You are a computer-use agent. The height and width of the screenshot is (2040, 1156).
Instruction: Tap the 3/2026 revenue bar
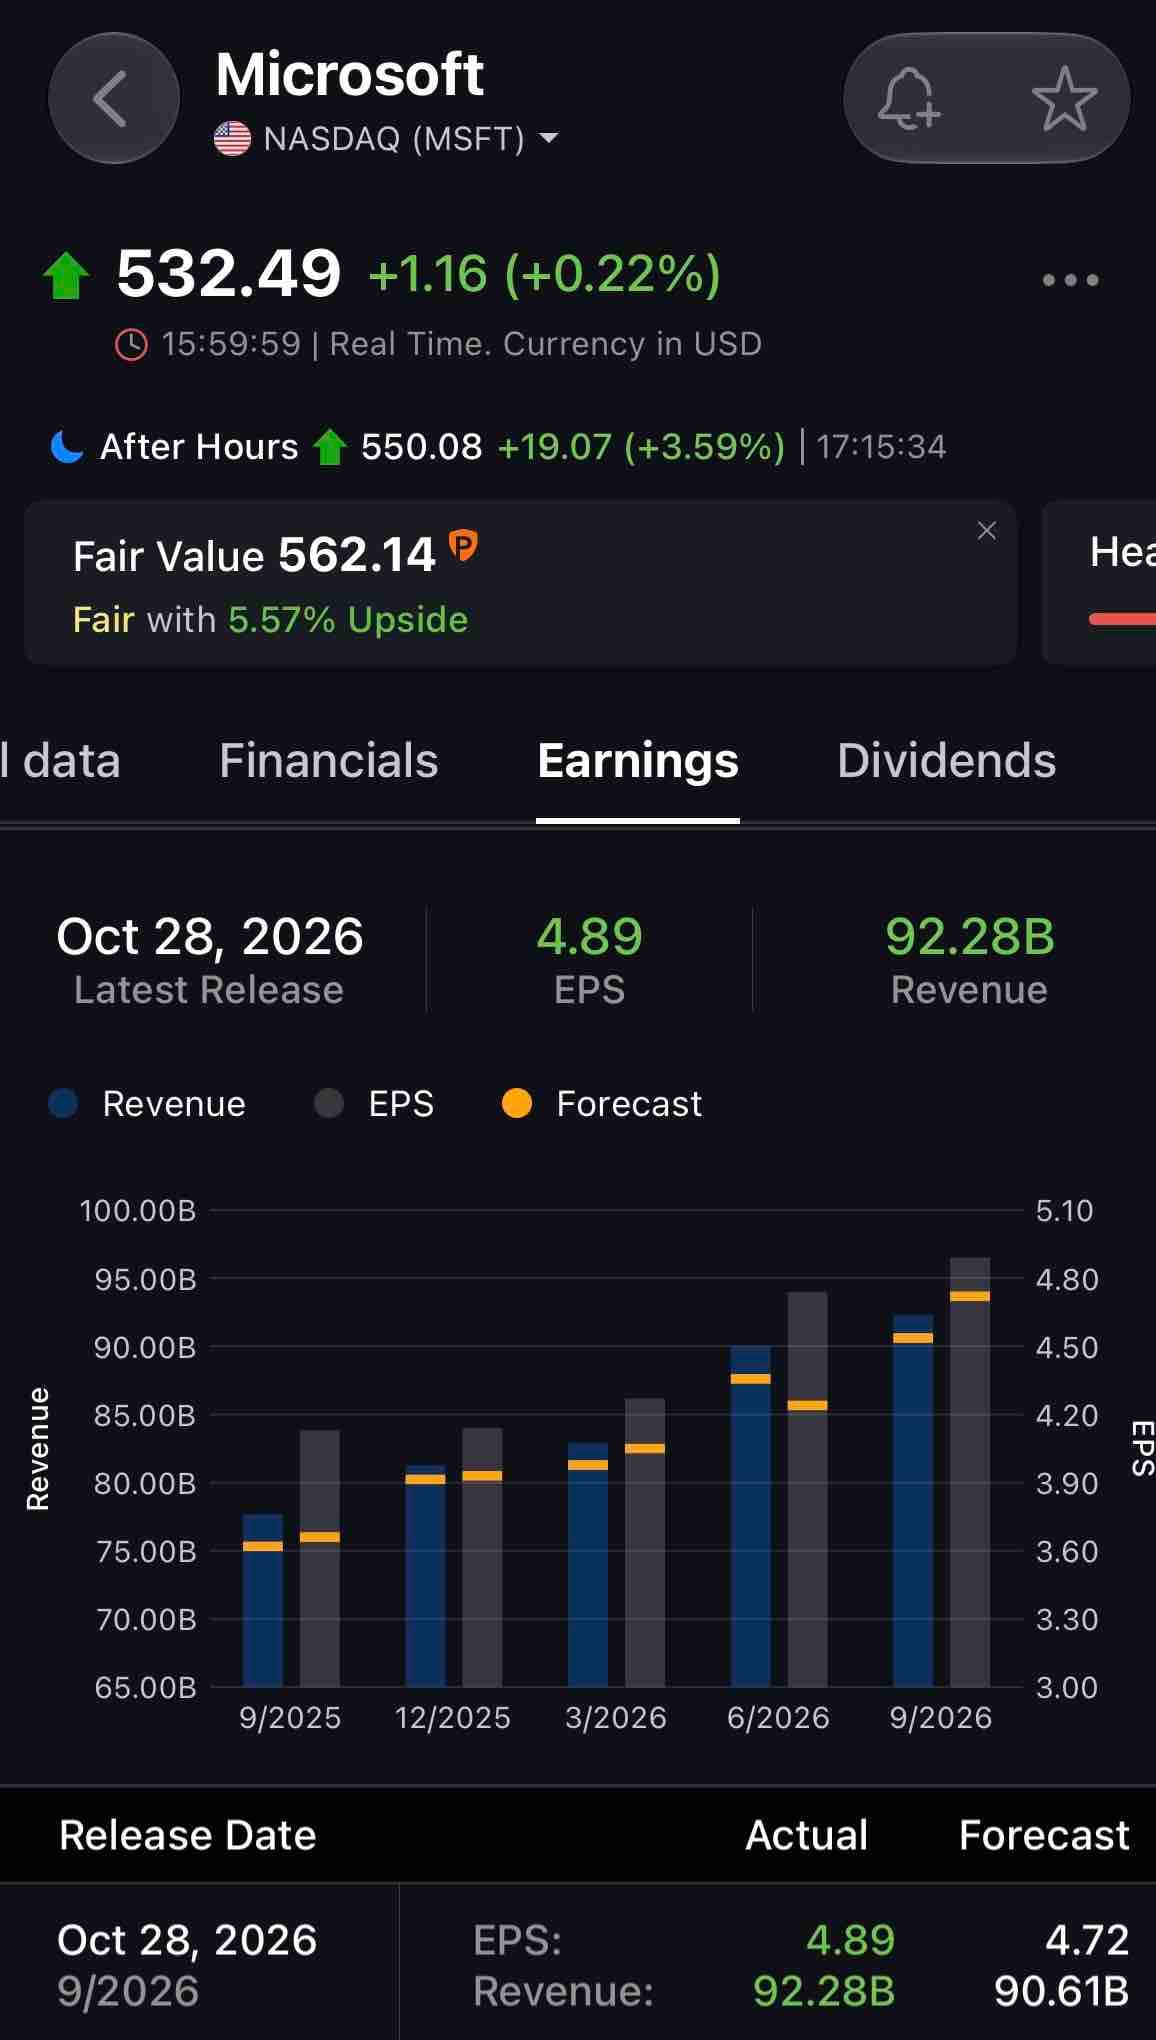[588, 1565]
